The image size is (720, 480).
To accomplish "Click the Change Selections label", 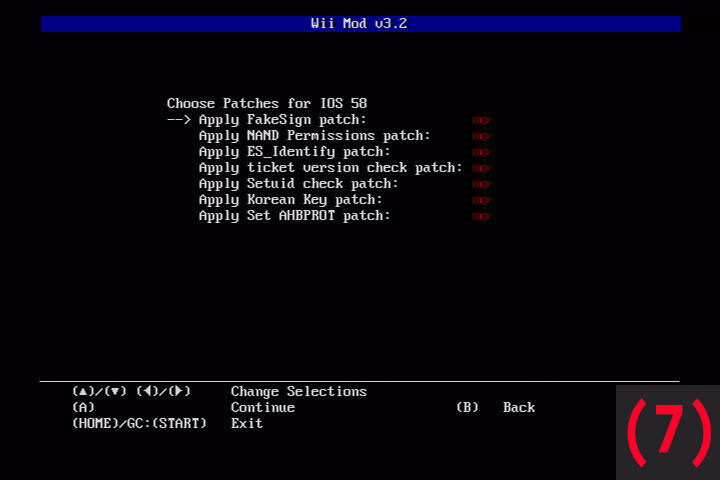I will coord(298,392).
